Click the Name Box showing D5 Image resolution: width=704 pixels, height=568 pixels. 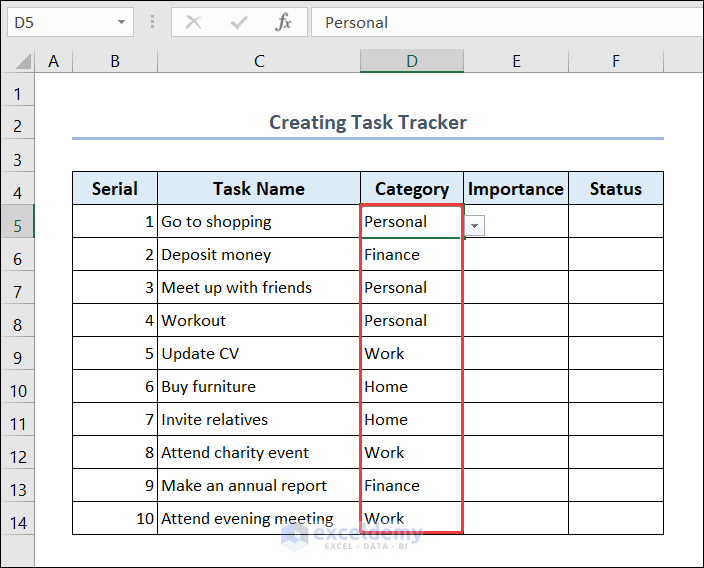click(70, 22)
